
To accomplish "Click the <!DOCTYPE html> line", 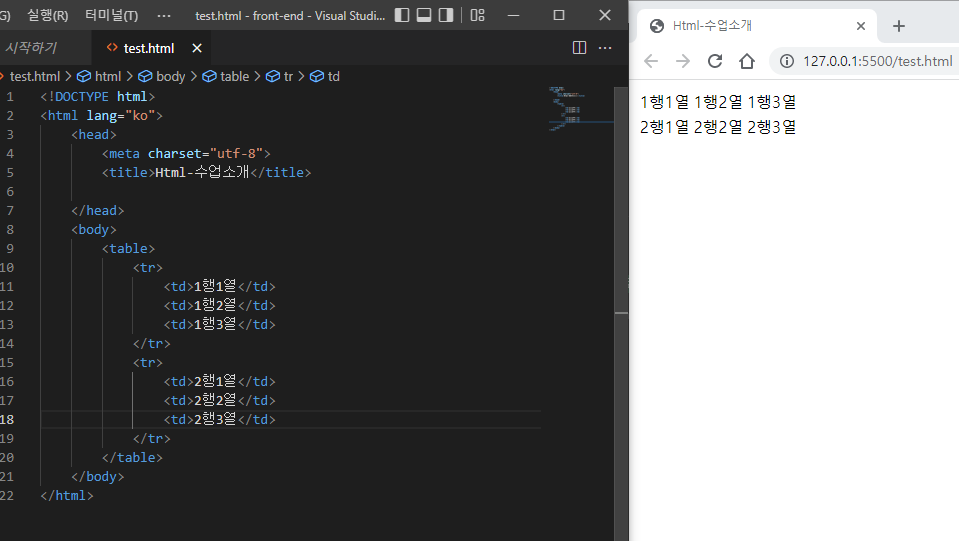I will point(98,97).
